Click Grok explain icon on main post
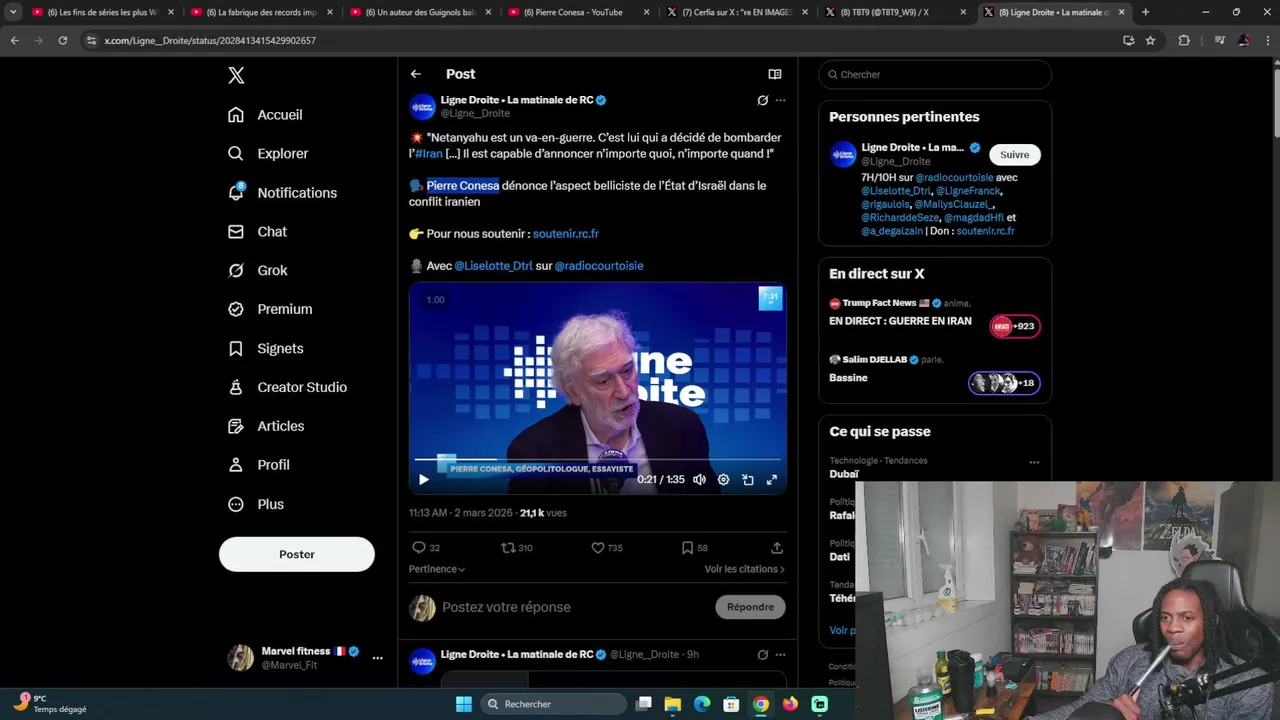 pos(762,100)
